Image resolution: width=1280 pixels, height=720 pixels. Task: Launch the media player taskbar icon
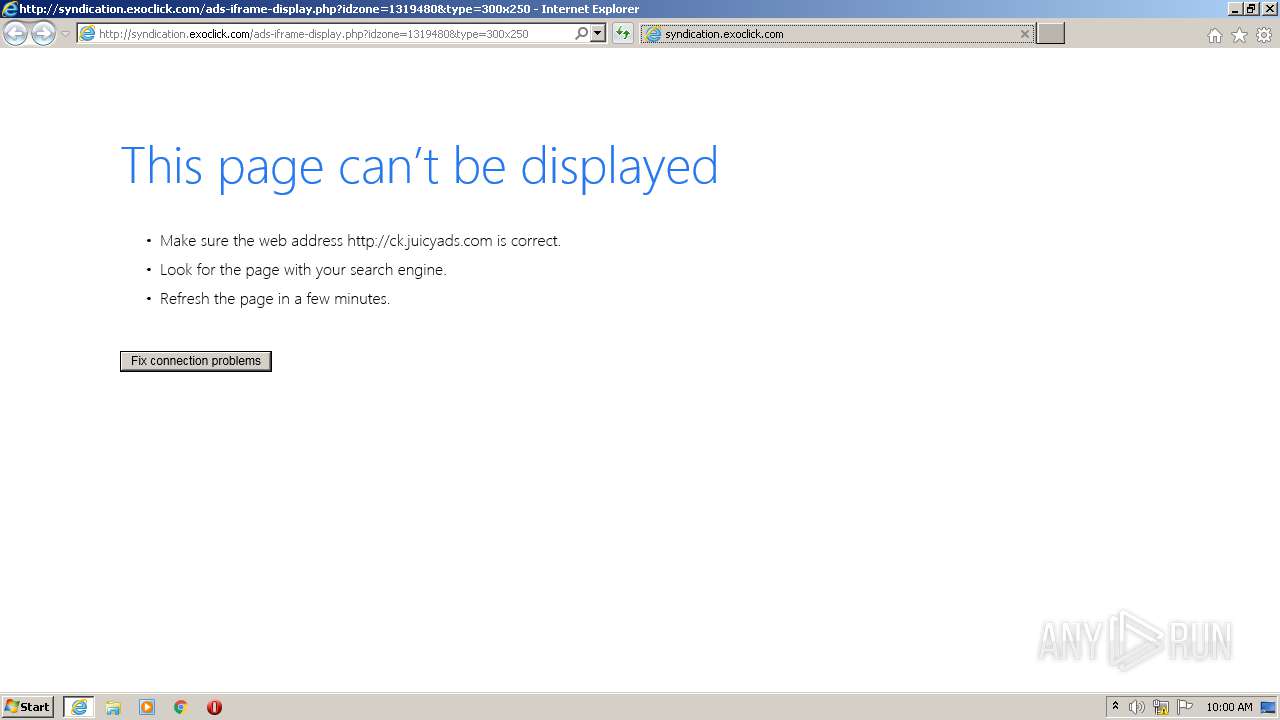(x=147, y=707)
